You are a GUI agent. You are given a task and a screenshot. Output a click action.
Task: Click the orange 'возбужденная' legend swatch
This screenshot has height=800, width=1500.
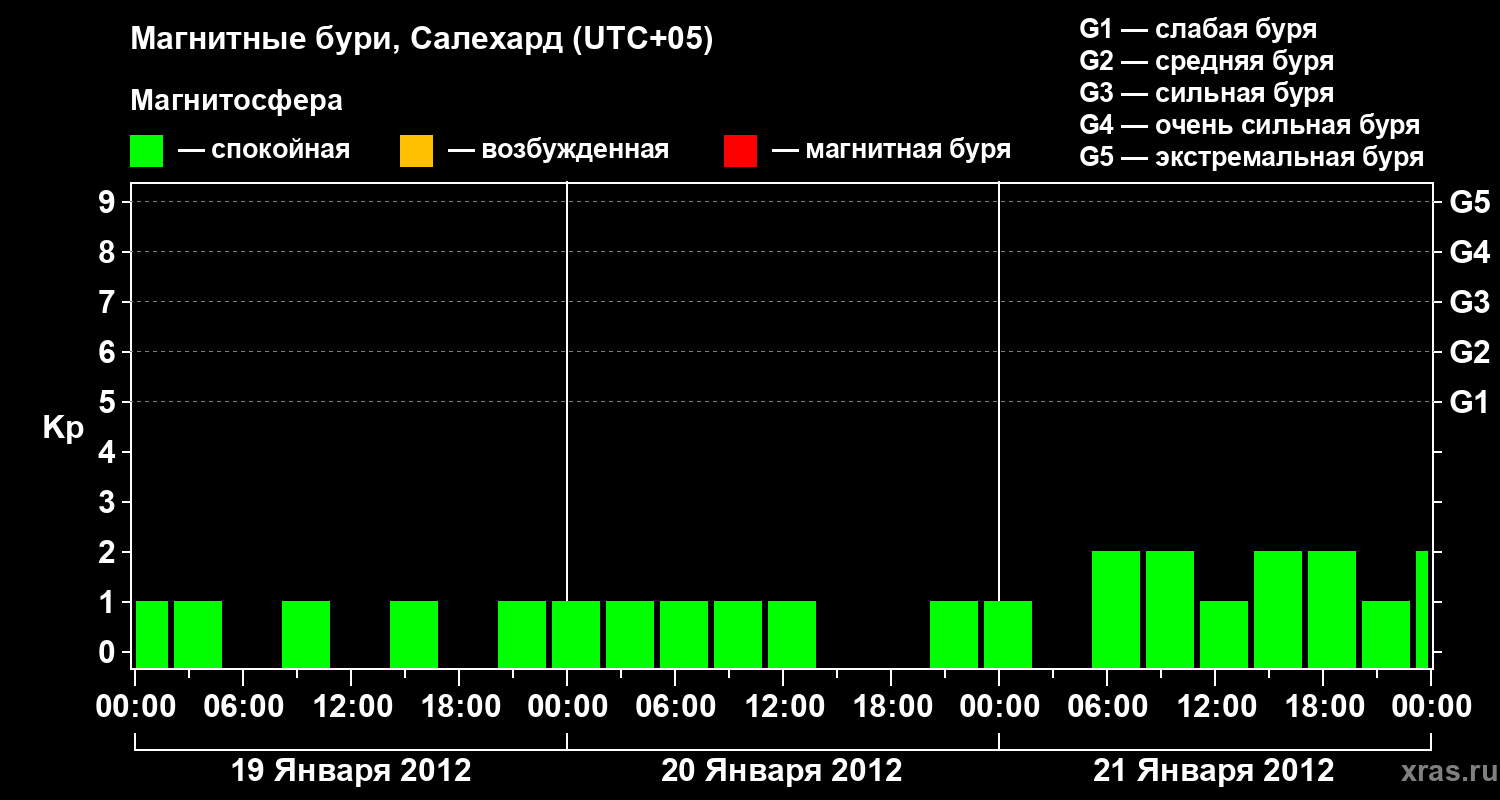416,151
